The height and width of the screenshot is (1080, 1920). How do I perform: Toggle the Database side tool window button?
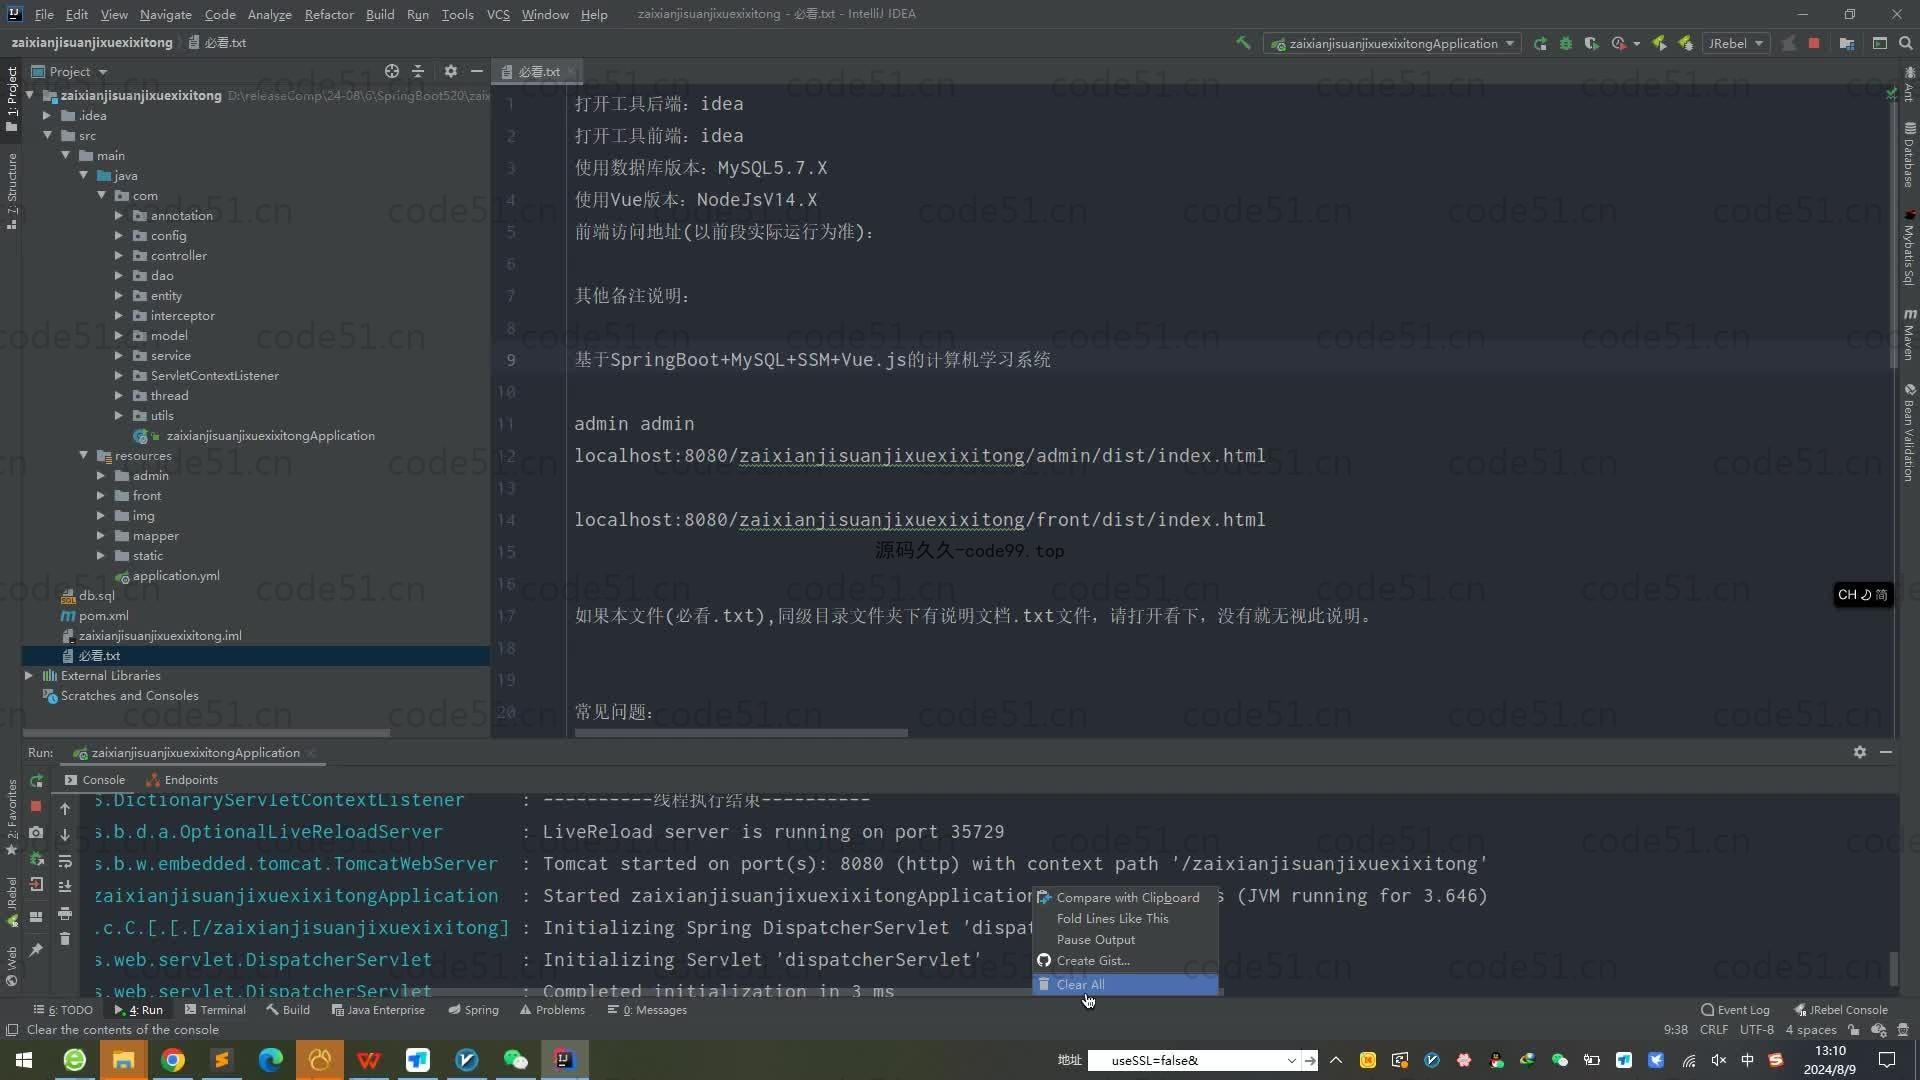(1909, 156)
